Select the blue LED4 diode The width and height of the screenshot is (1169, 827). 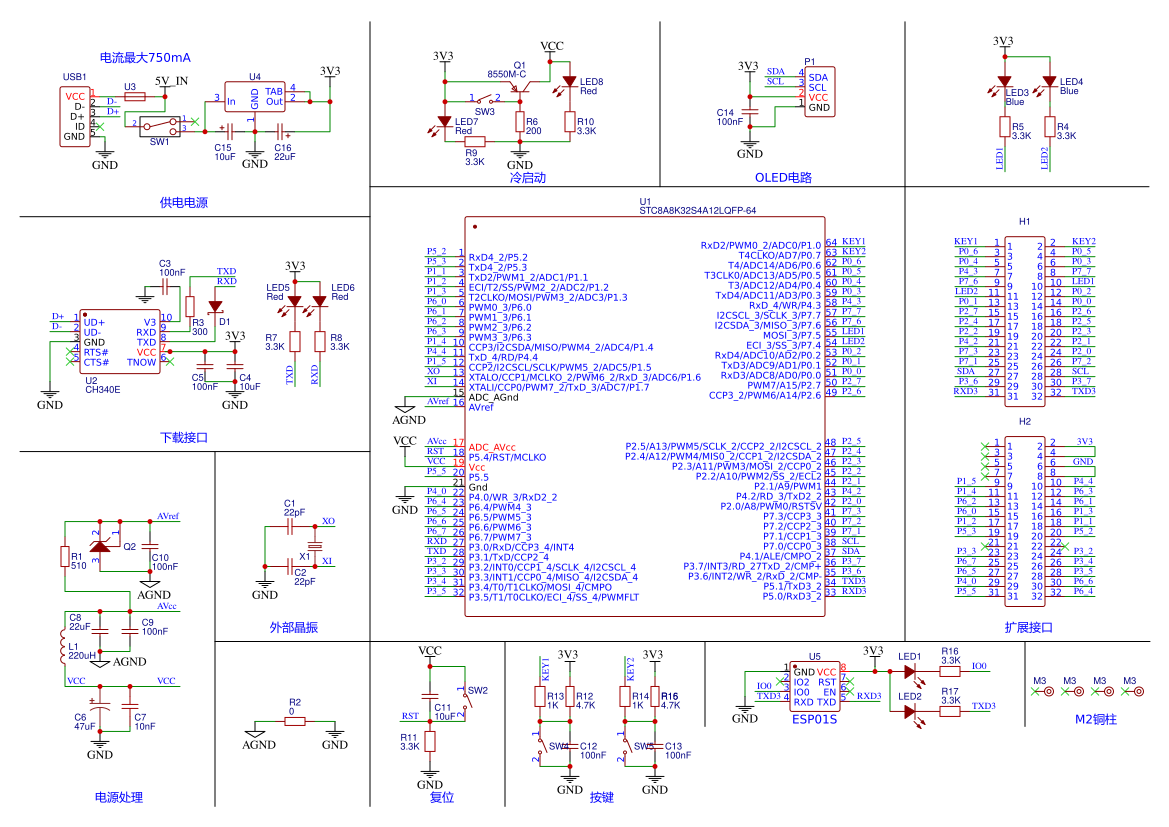[x=1050, y=81]
